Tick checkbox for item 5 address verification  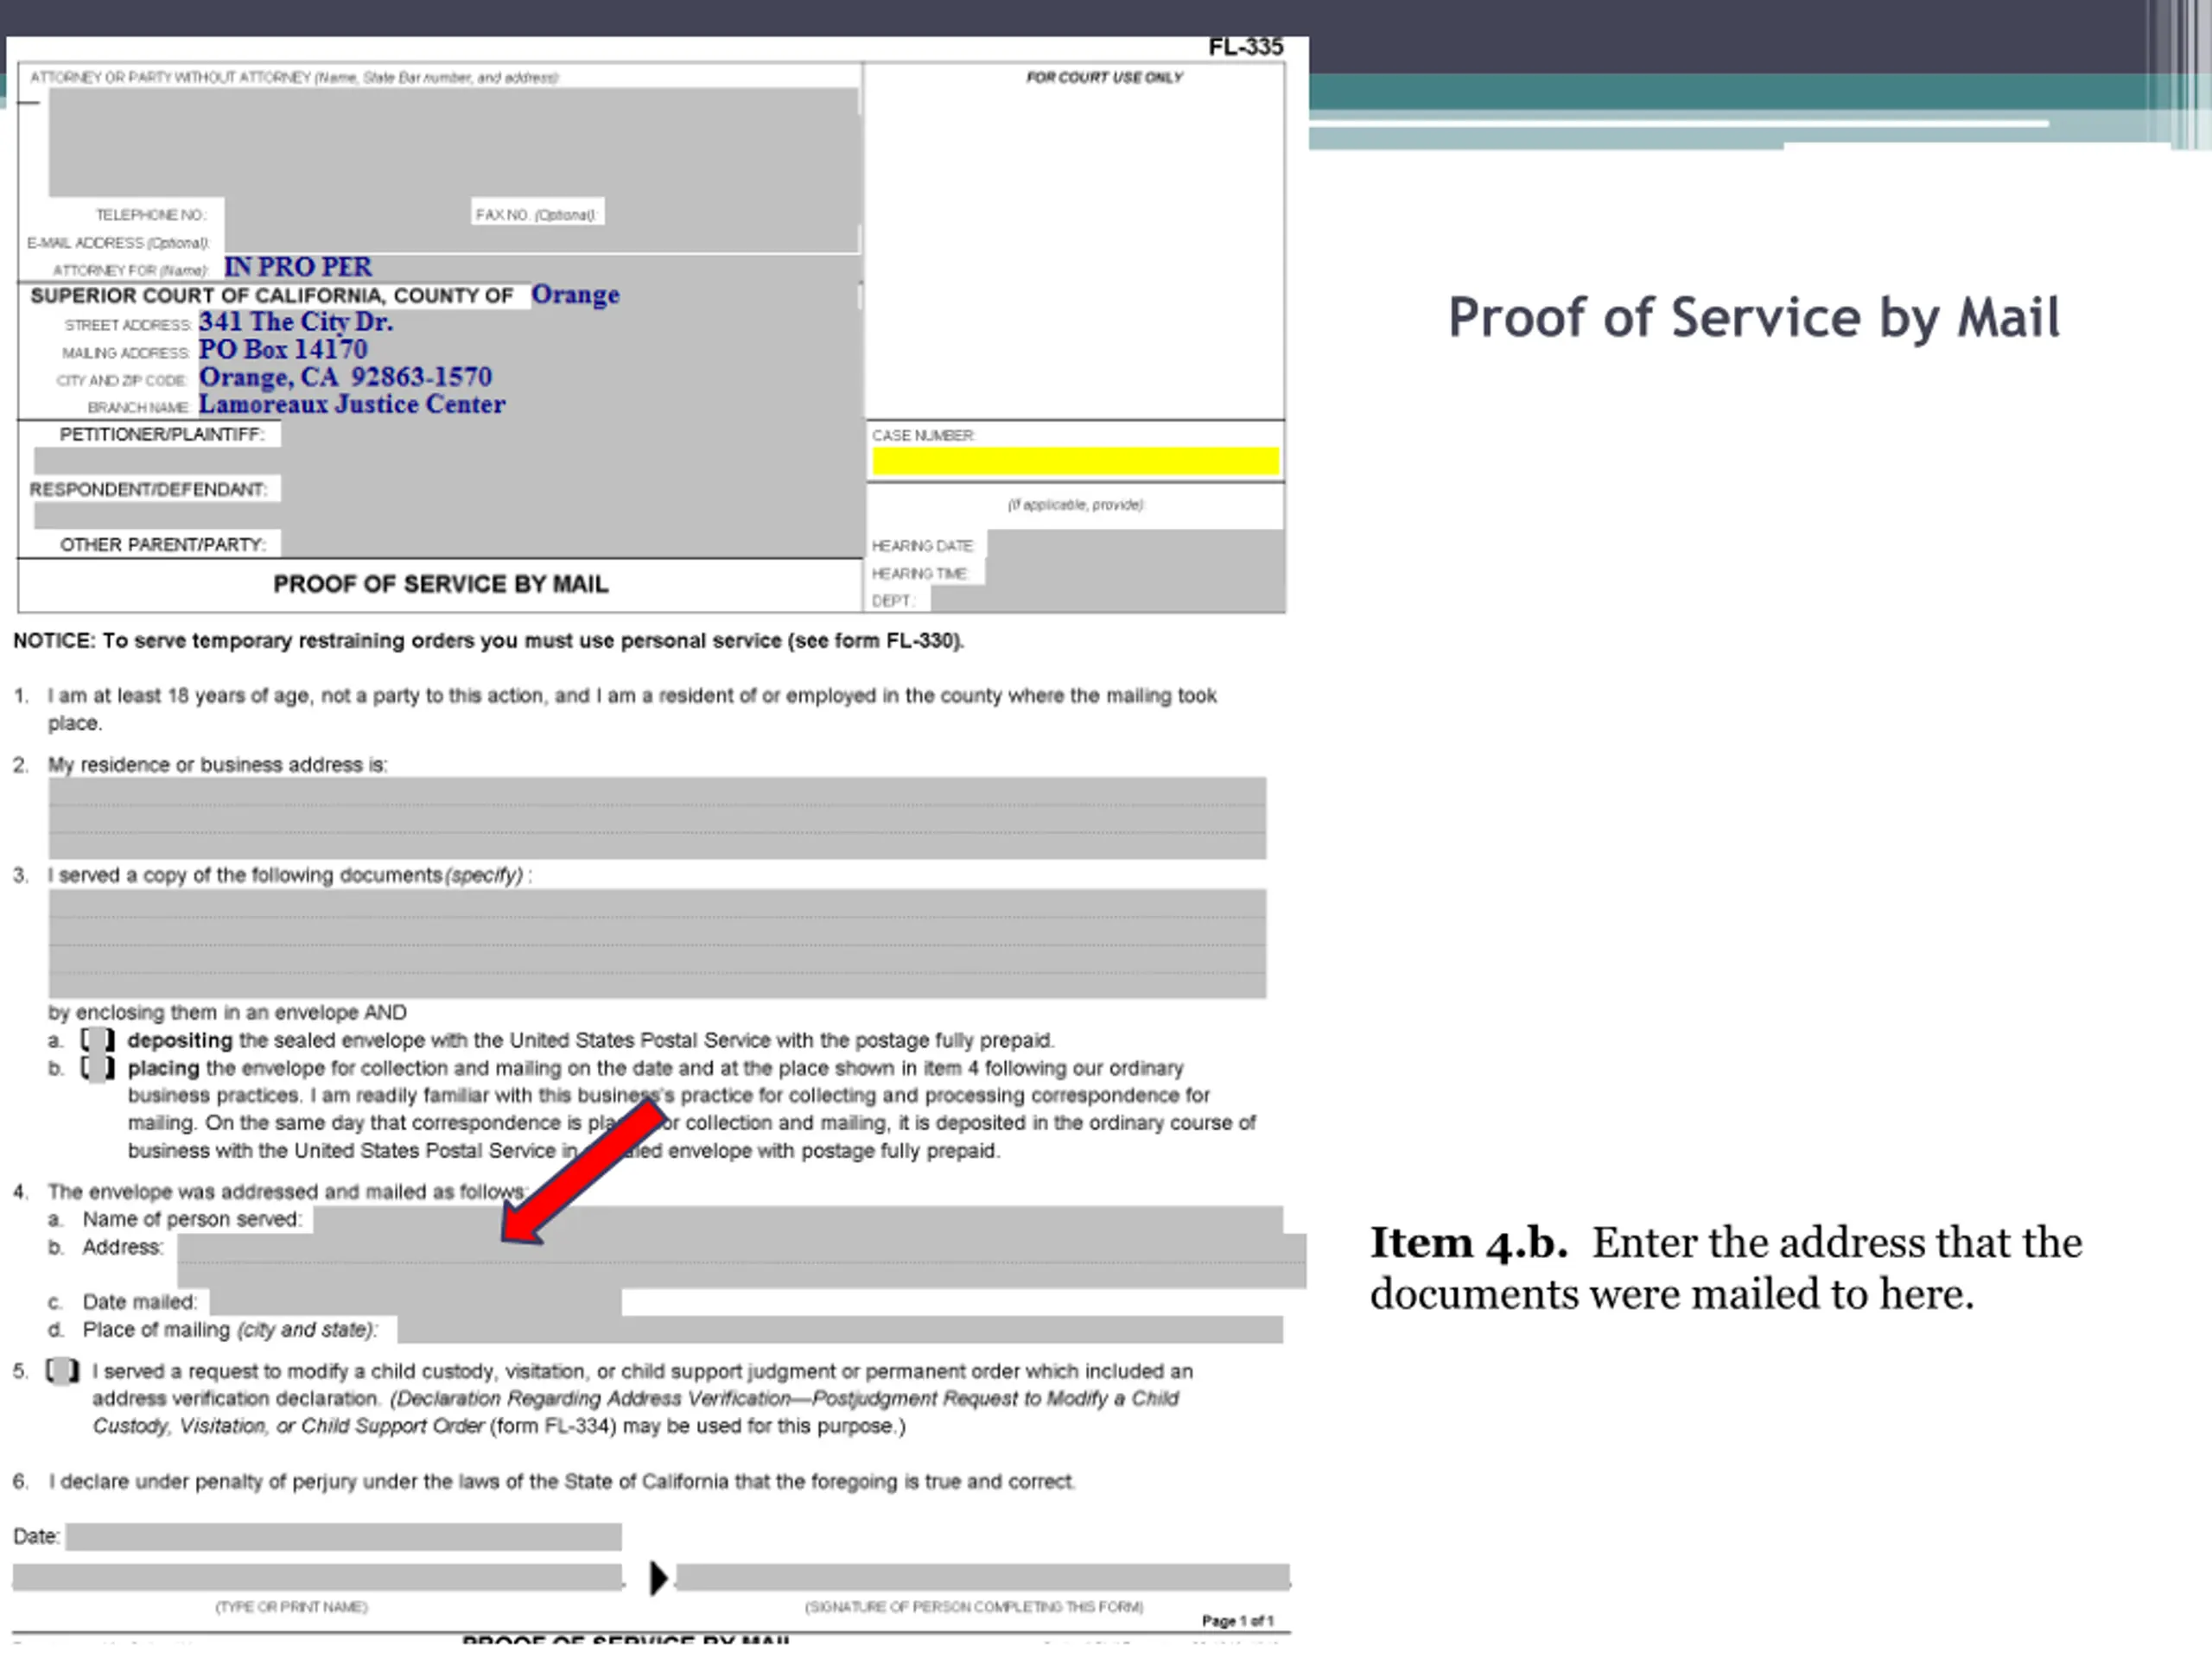point(62,1370)
